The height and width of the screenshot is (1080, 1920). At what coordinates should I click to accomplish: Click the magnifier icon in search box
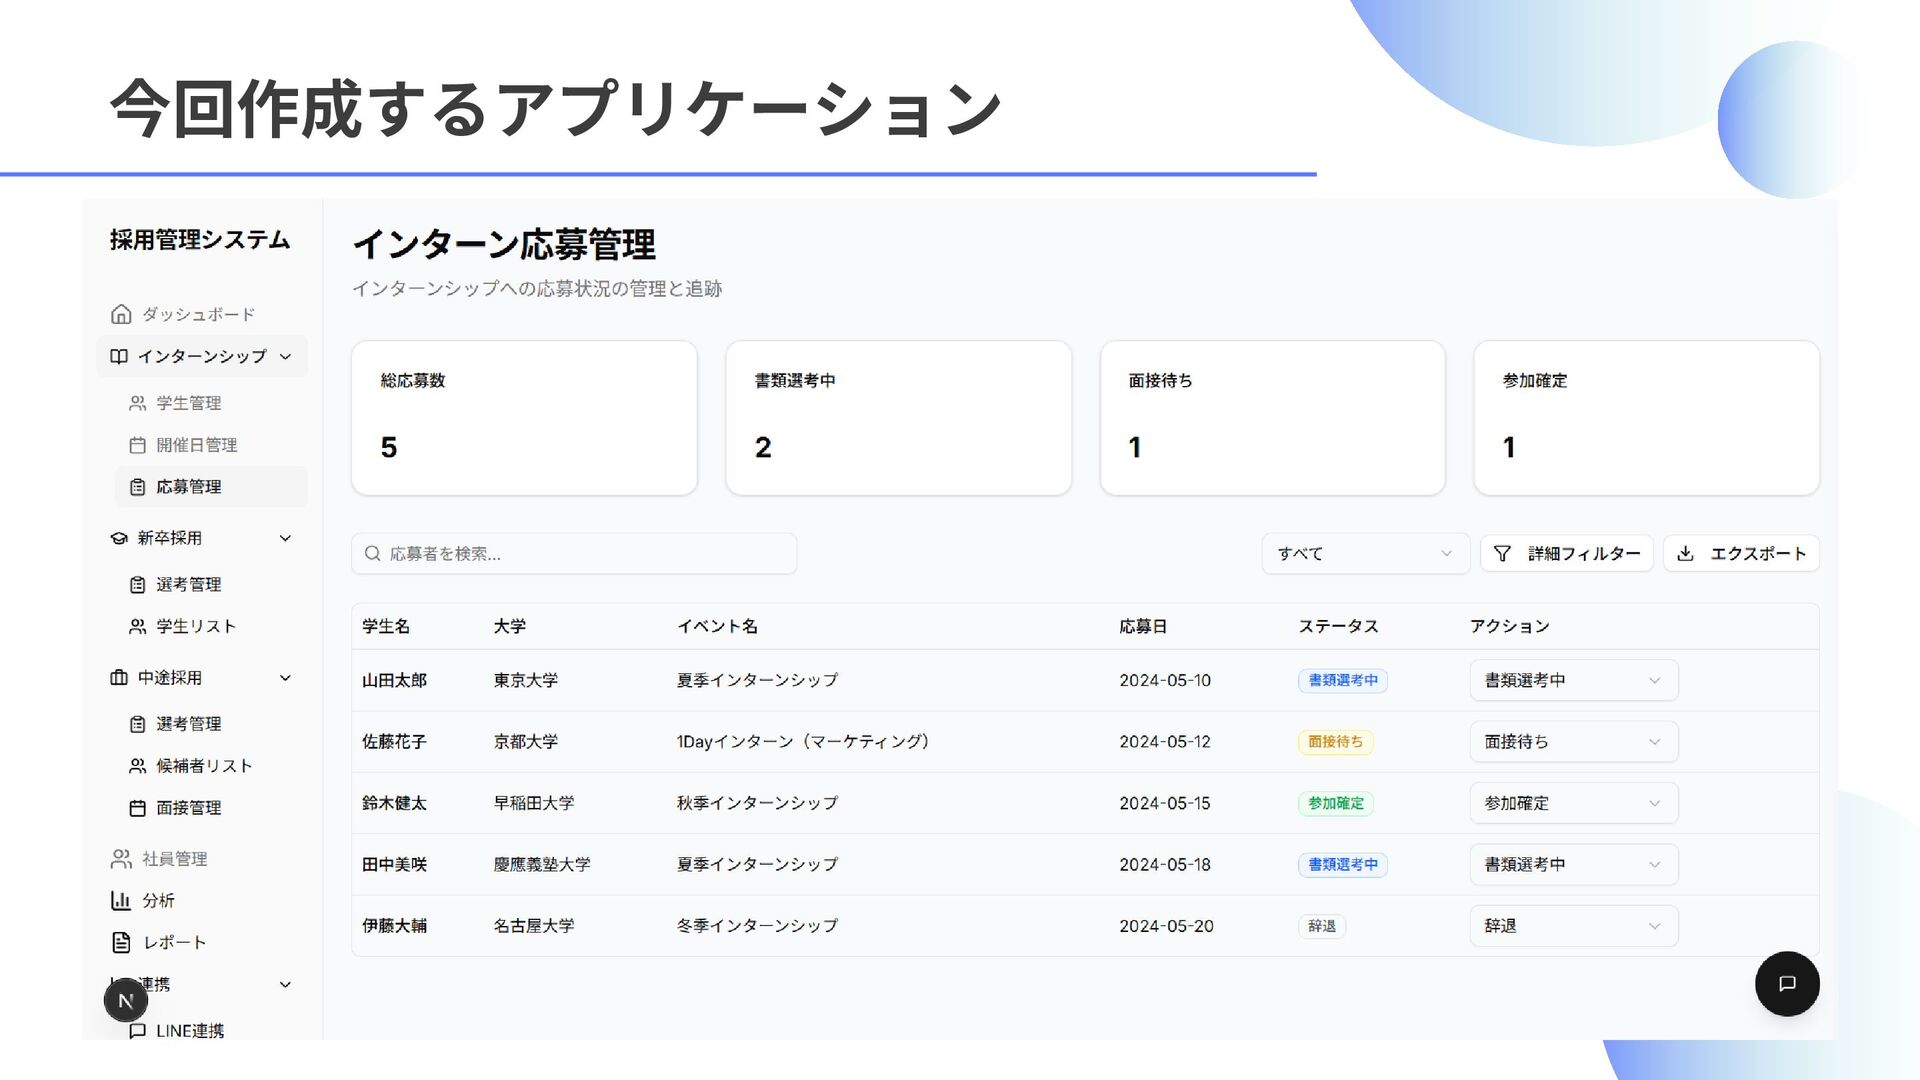[372, 553]
